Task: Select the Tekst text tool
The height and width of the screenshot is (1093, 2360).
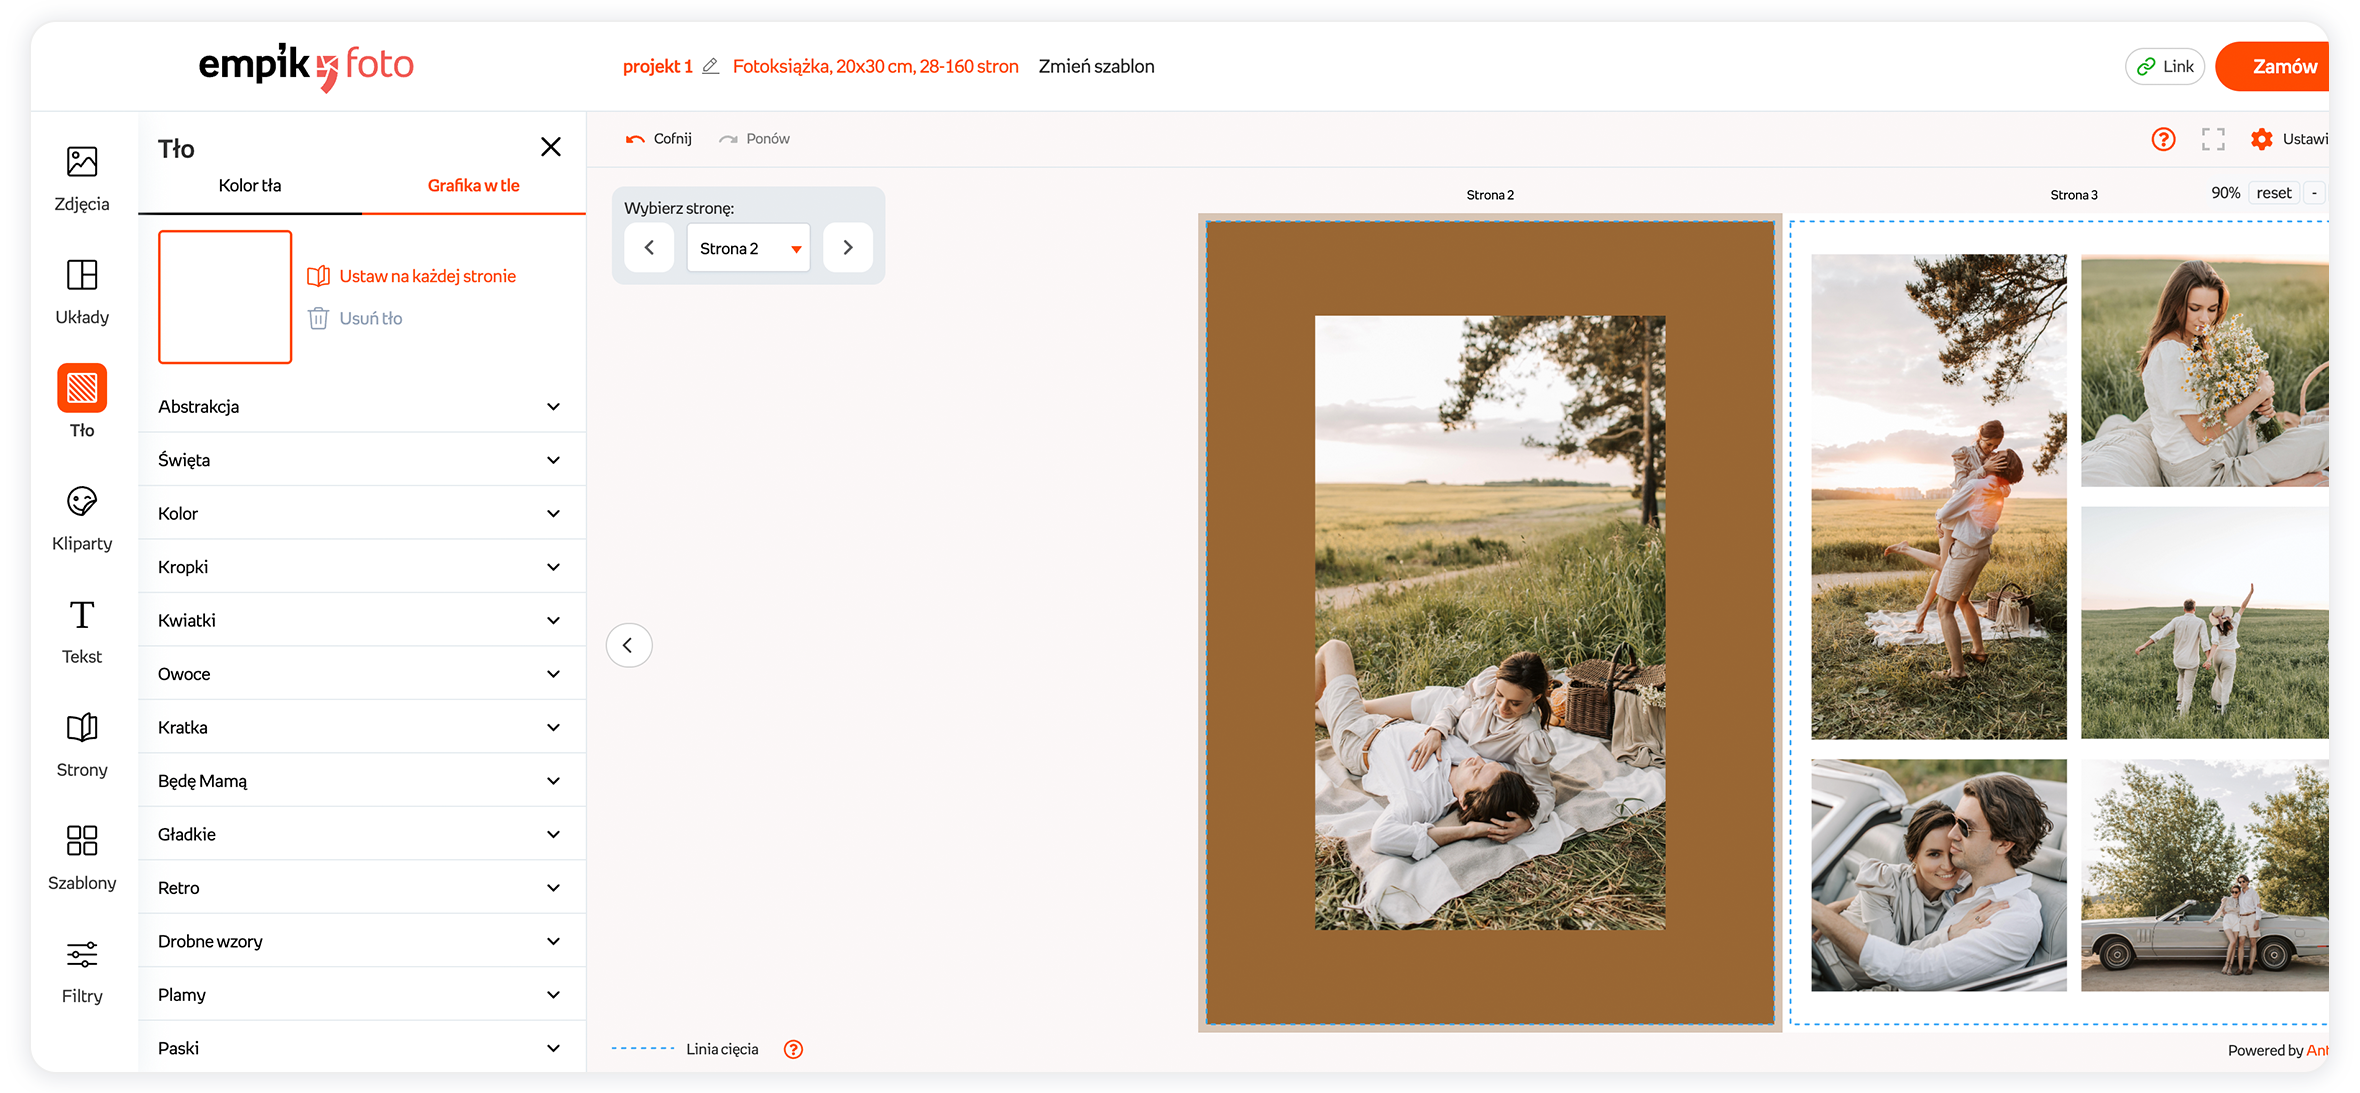Action: click(82, 630)
